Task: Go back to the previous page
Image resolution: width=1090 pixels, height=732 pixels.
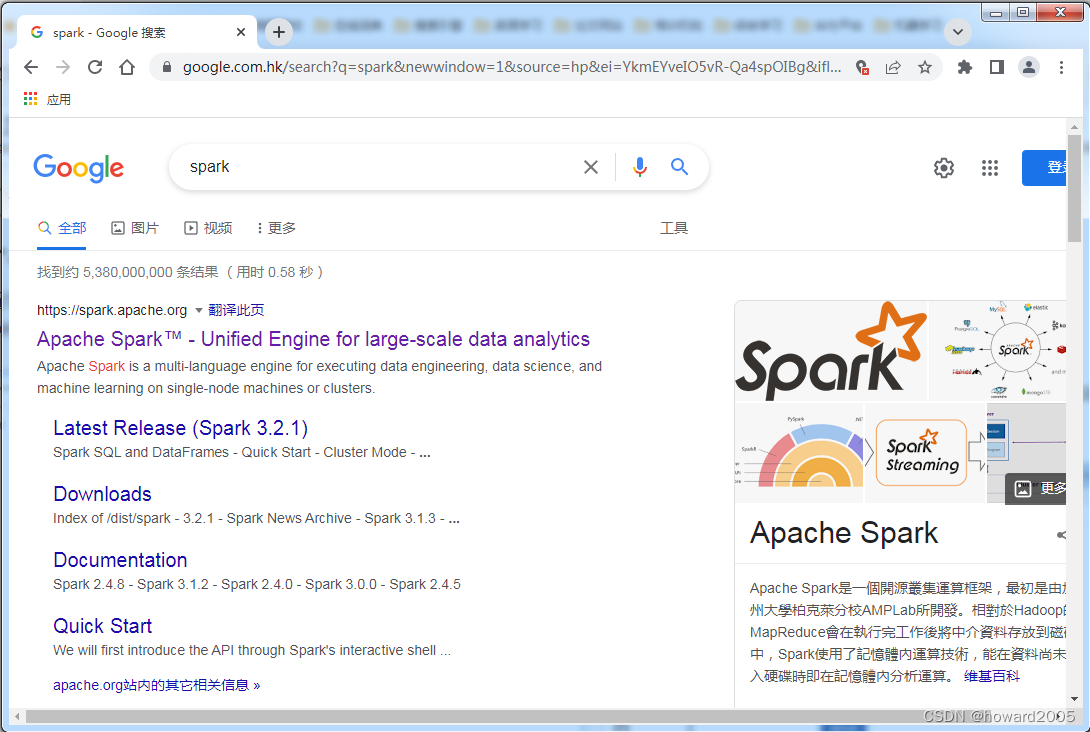Action: (x=31, y=67)
